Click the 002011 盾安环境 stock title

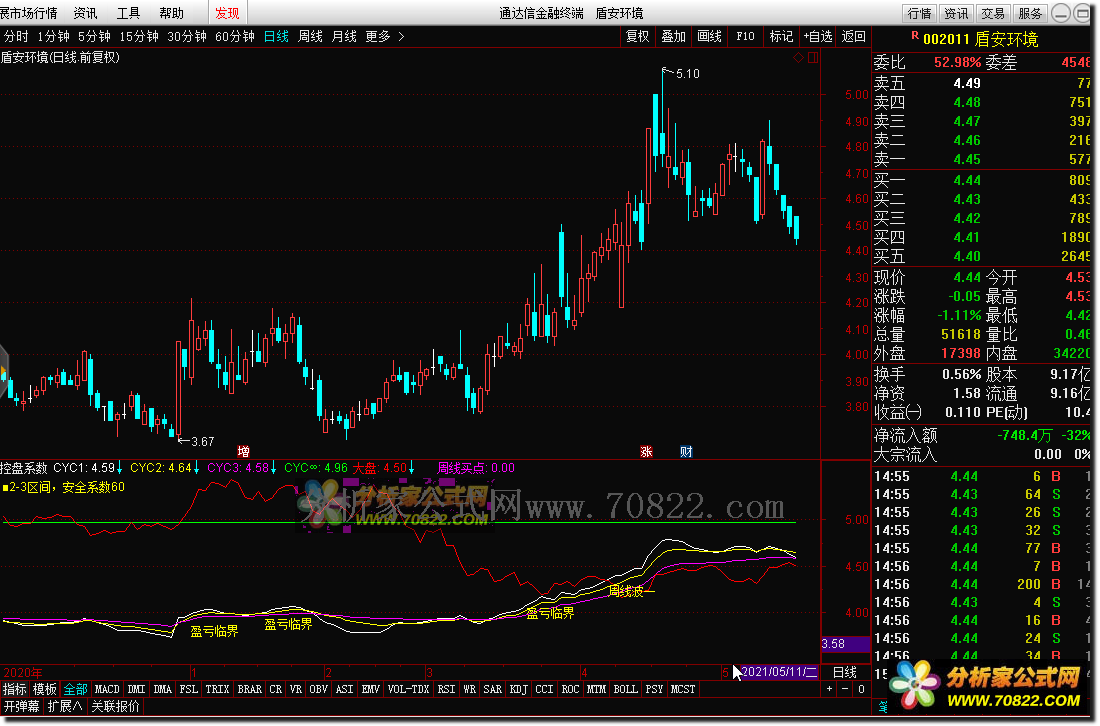(x=980, y=39)
